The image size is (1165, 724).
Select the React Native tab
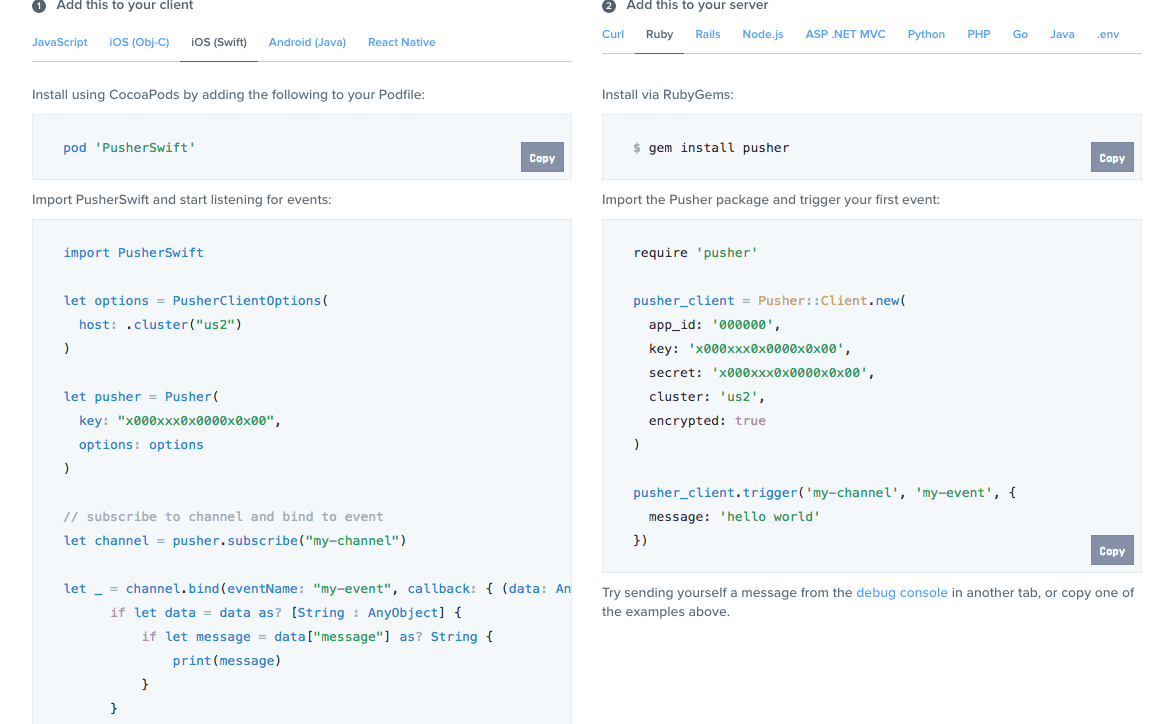(x=401, y=42)
